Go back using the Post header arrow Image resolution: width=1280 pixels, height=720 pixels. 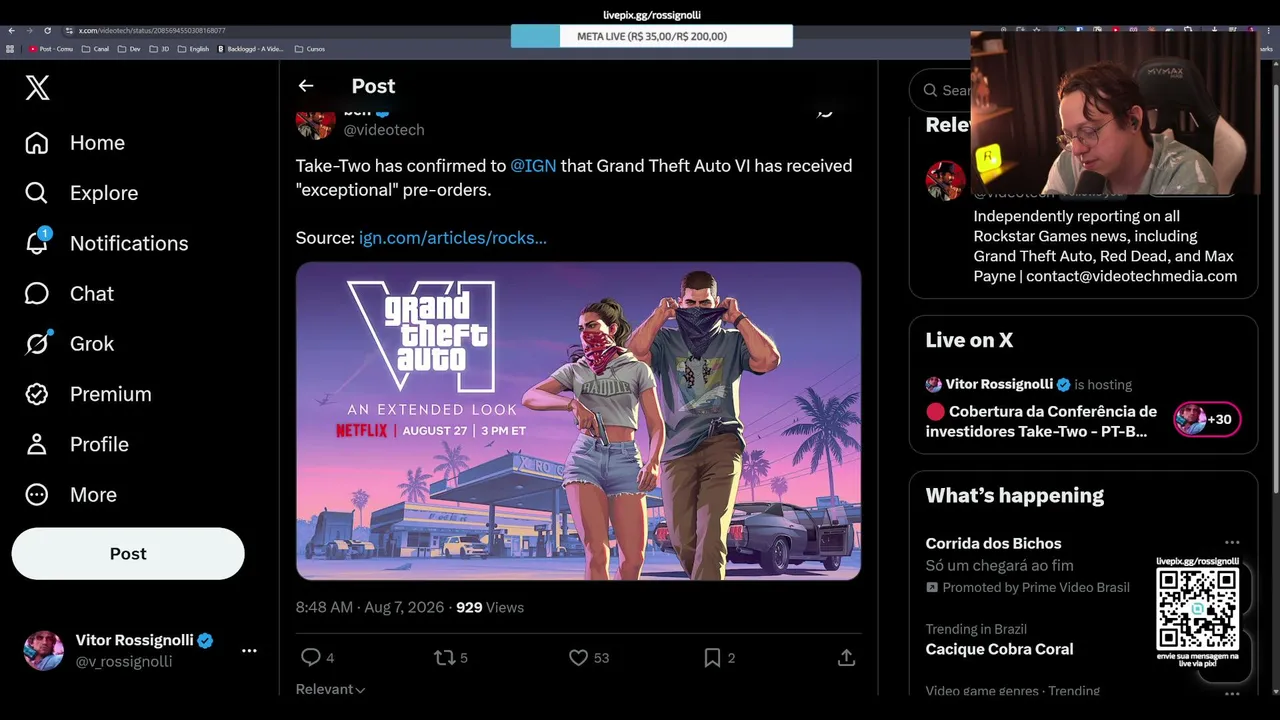pos(306,86)
